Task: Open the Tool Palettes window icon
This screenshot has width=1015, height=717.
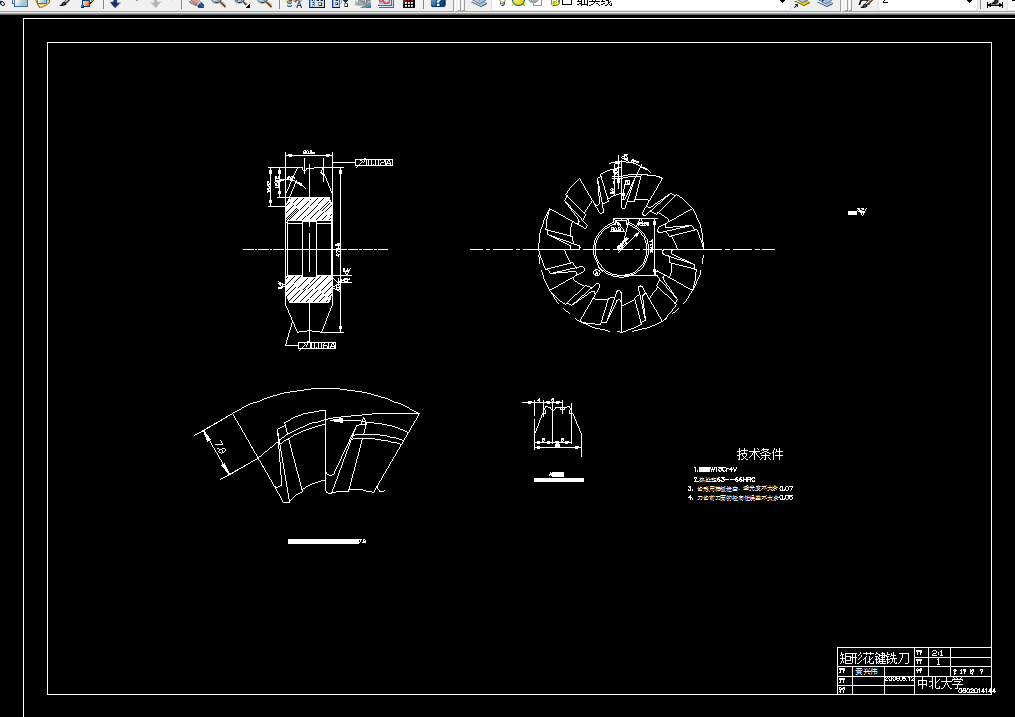Action: coord(340,3)
